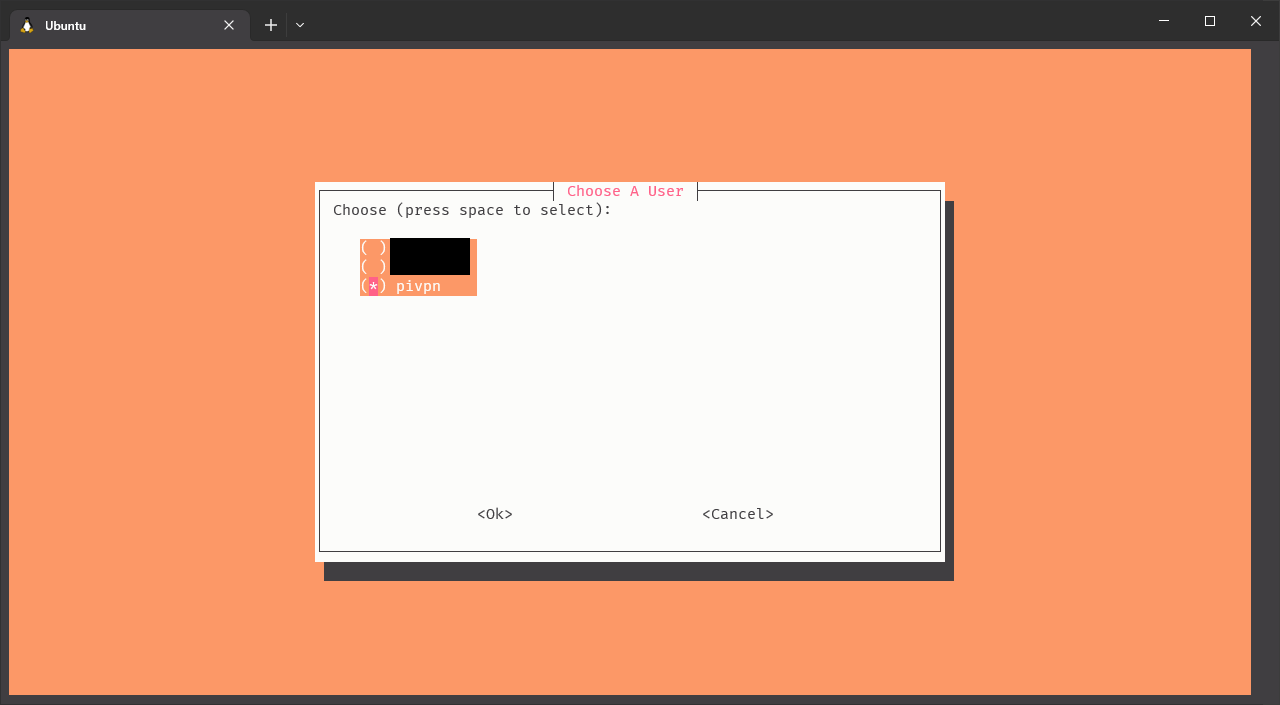Select the second user radio button
The image size is (1280, 705).
(373, 267)
